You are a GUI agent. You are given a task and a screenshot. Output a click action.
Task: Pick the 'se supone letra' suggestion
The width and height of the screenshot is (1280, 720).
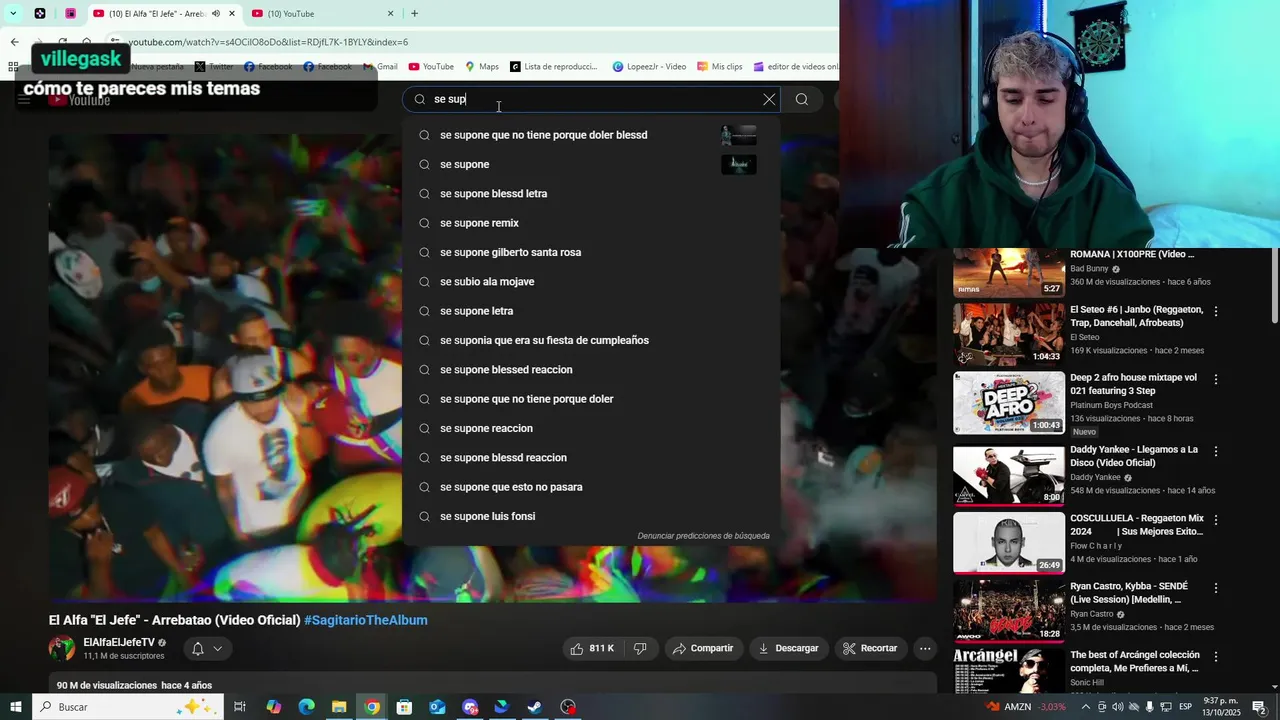pos(591,311)
